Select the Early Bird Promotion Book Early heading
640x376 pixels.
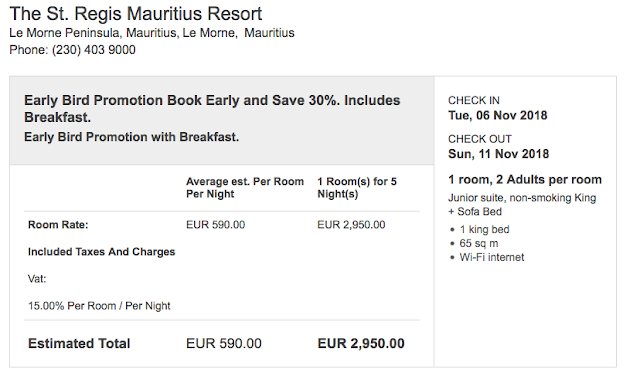pyautogui.click(x=212, y=109)
